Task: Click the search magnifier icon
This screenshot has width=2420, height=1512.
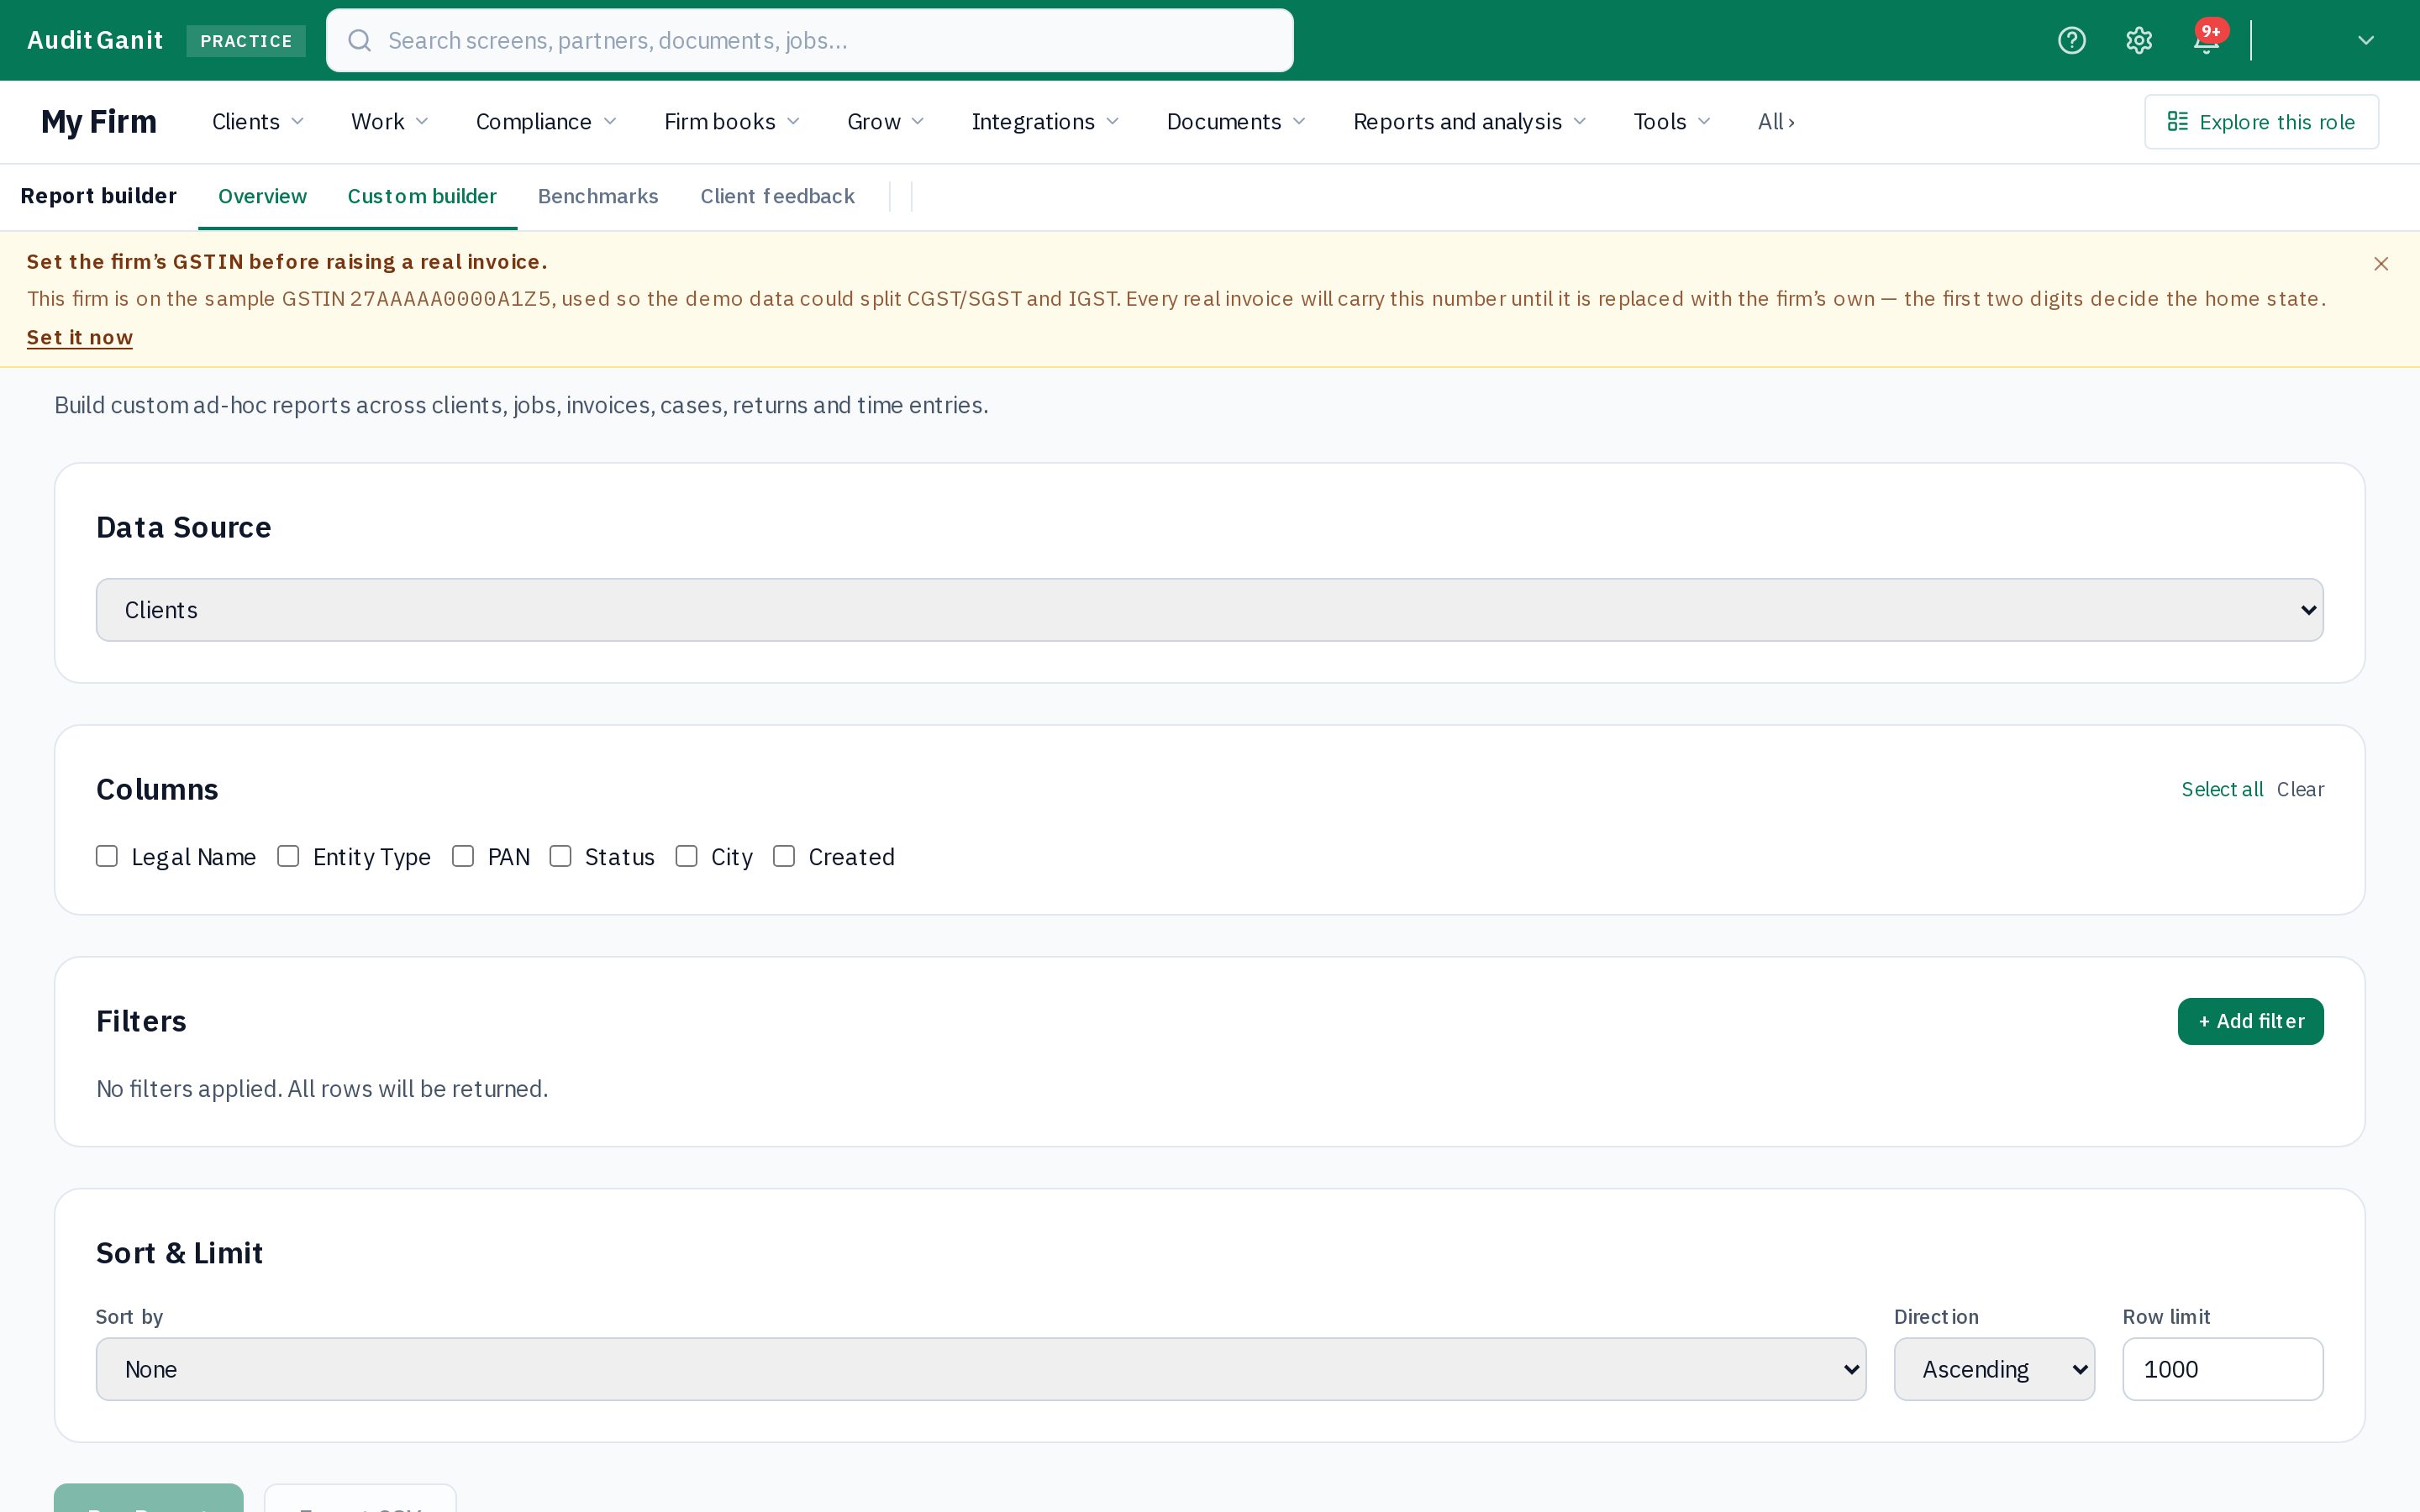Action: [x=360, y=40]
